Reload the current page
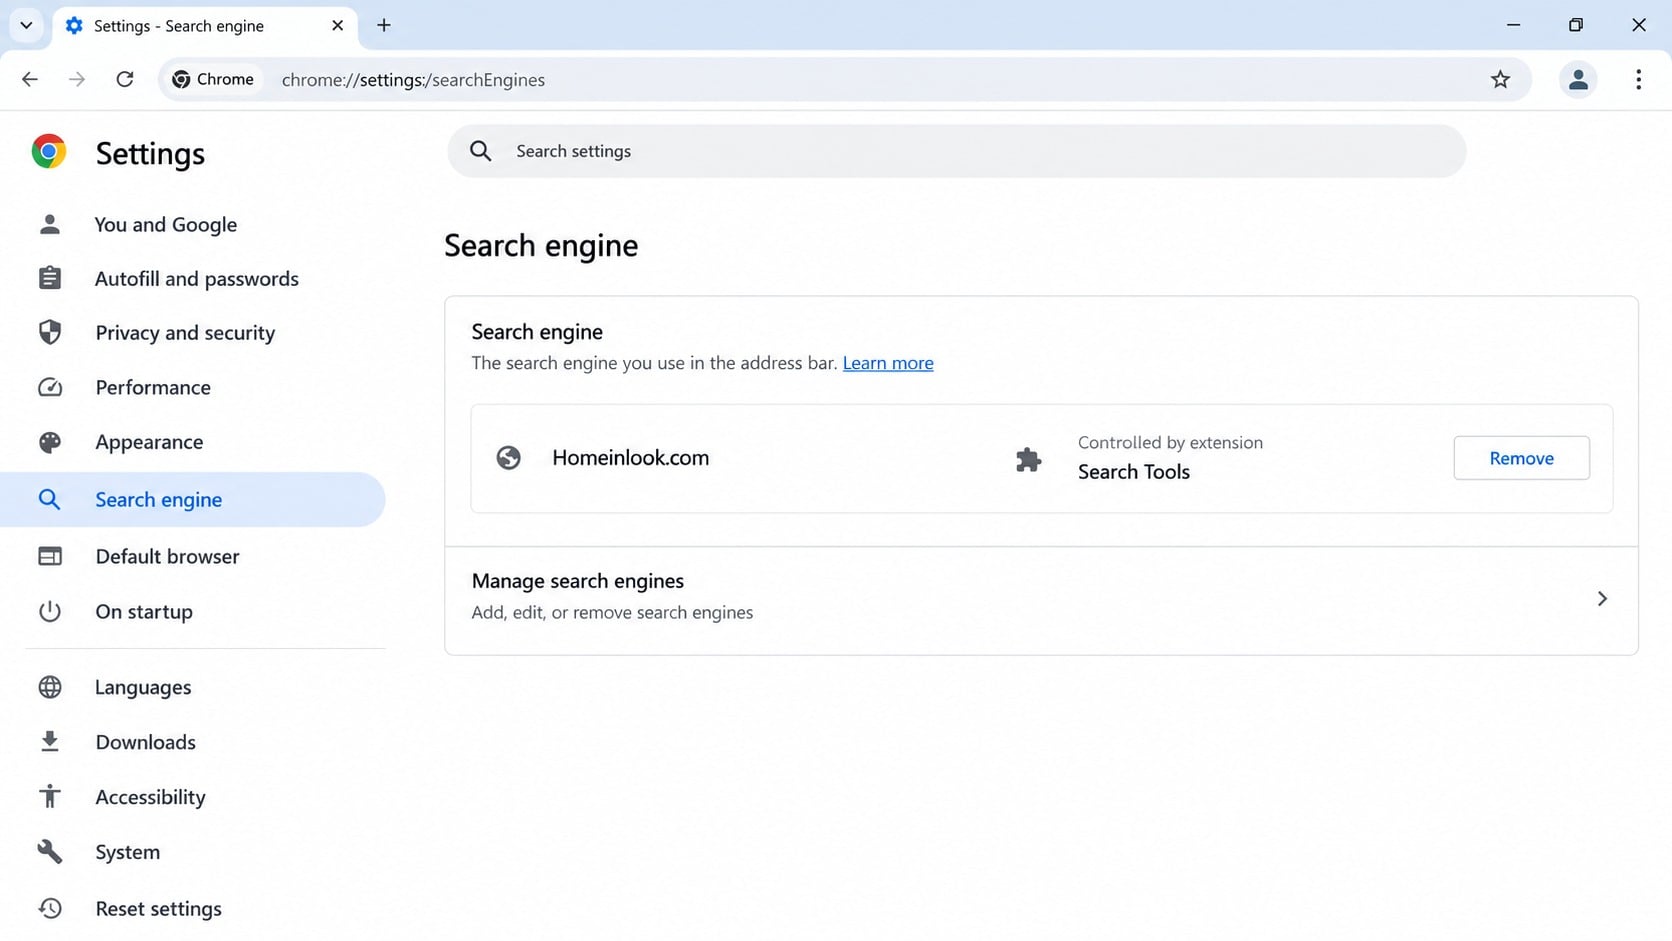Viewport: 1672px width, 941px height. coord(125,79)
